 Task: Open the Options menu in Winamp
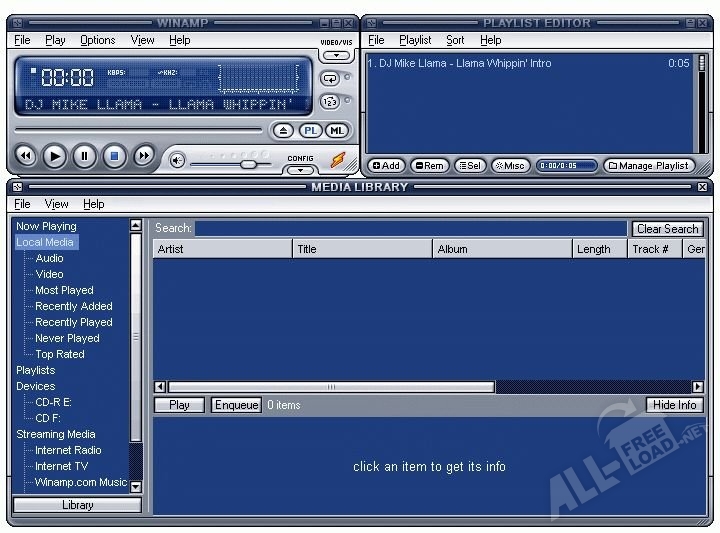coord(97,40)
